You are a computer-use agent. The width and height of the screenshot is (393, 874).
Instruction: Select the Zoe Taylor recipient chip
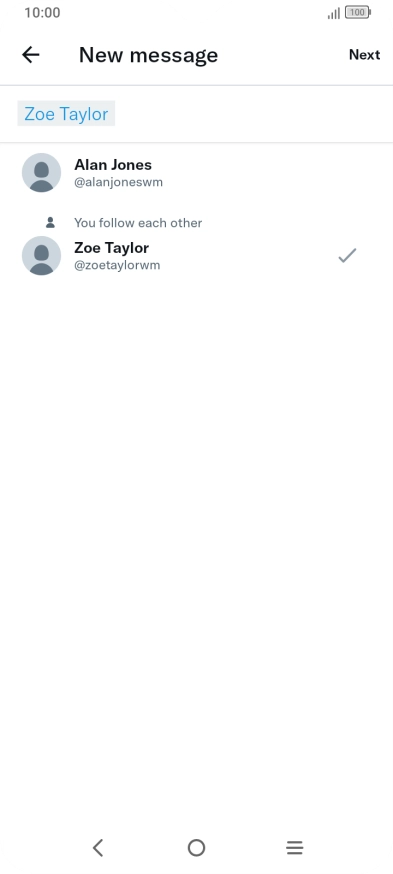click(x=66, y=114)
